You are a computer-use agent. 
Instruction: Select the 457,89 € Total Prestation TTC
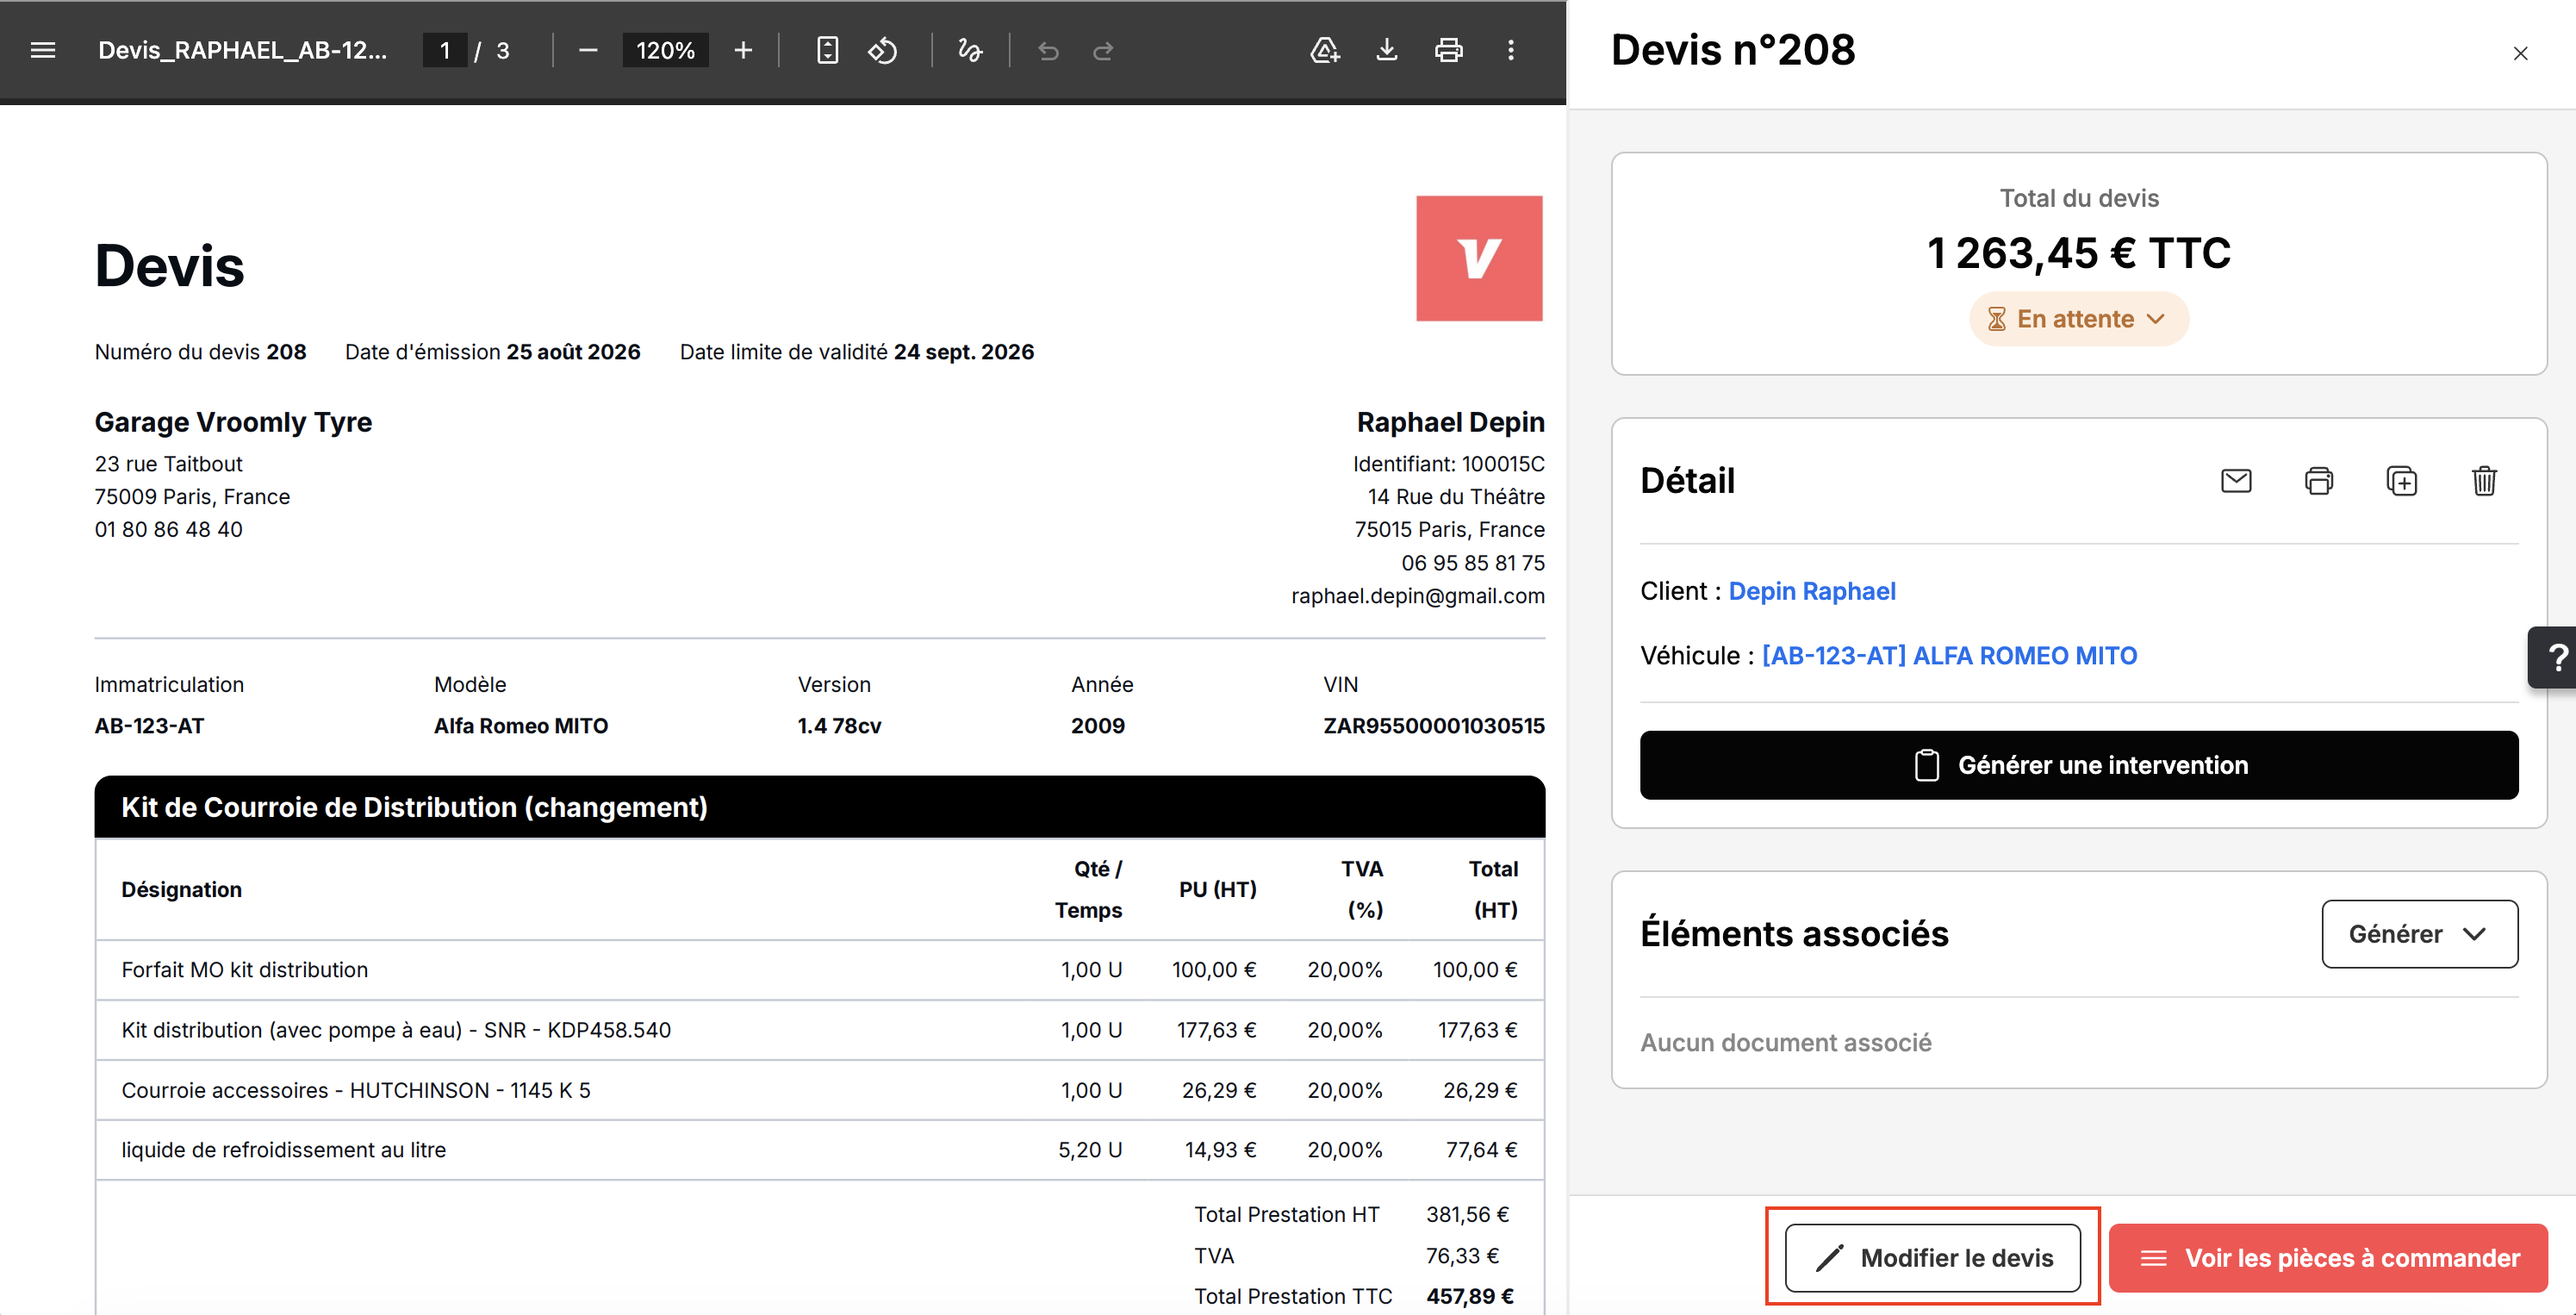coord(1470,1296)
